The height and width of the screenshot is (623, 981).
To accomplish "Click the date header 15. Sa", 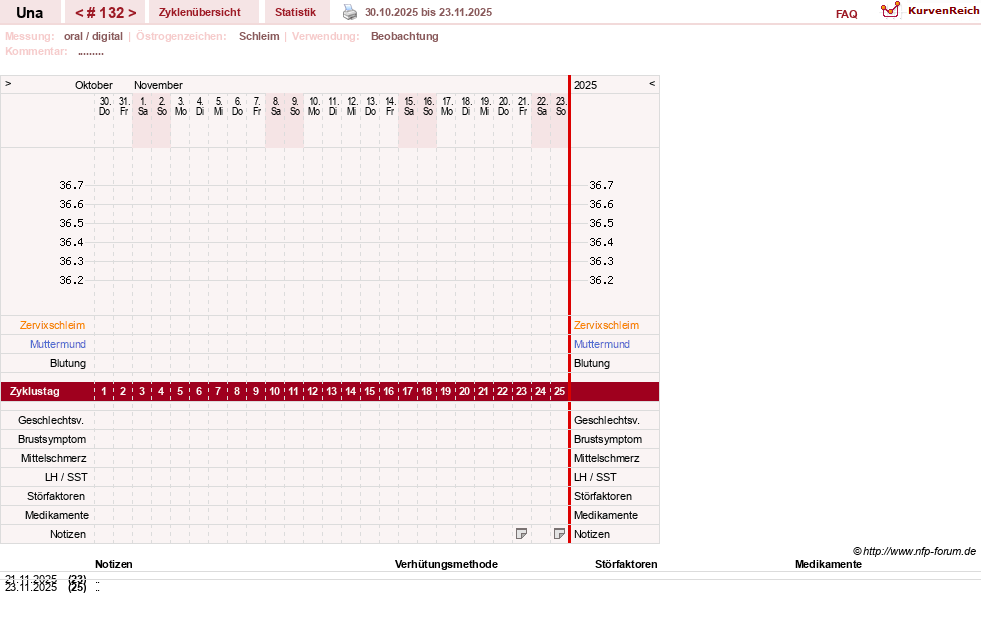I will pos(409,106).
